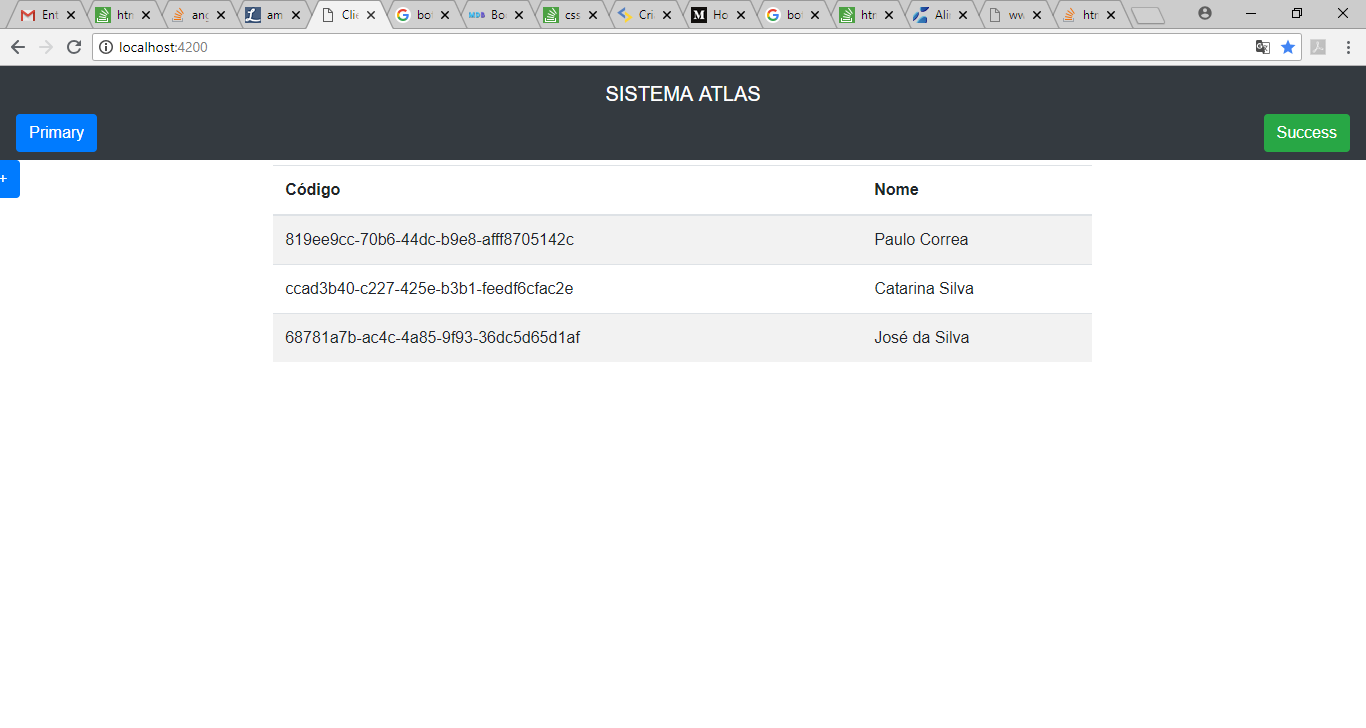Close the active 'Clie' tab
The height and width of the screenshot is (728, 1366).
tap(371, 15)
